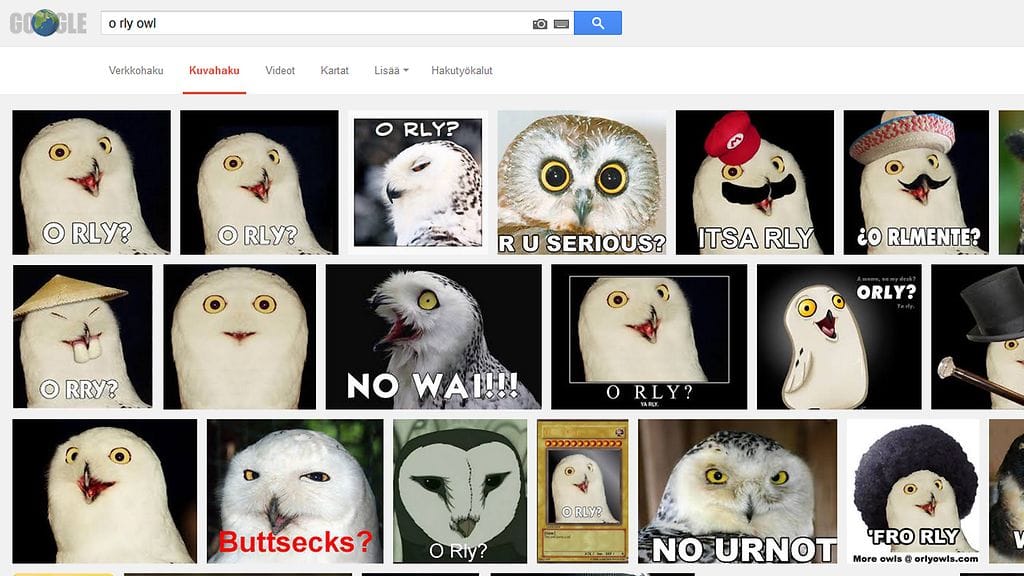Image resolution: width=1024 pixels, height=576 pixels.
Task: Open the 'R U SERIOUS?' owl image
Action: pos(581,182)
